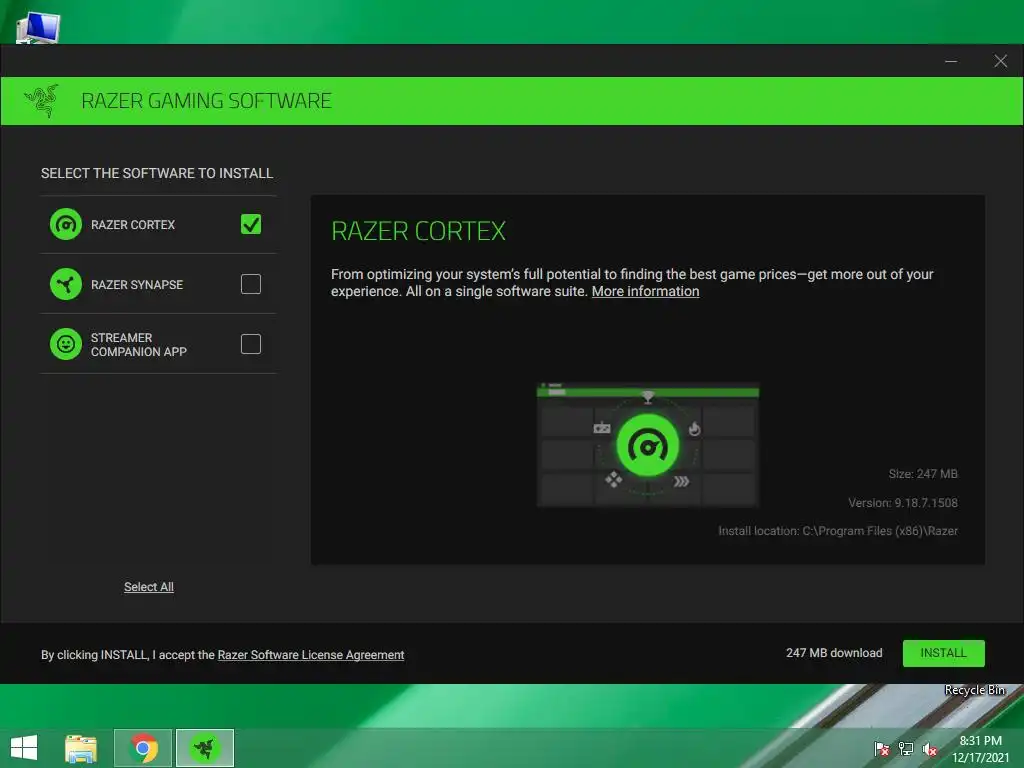
Task: Select the RAZER SYNAPSE list entry label
Action: point(137,285)
